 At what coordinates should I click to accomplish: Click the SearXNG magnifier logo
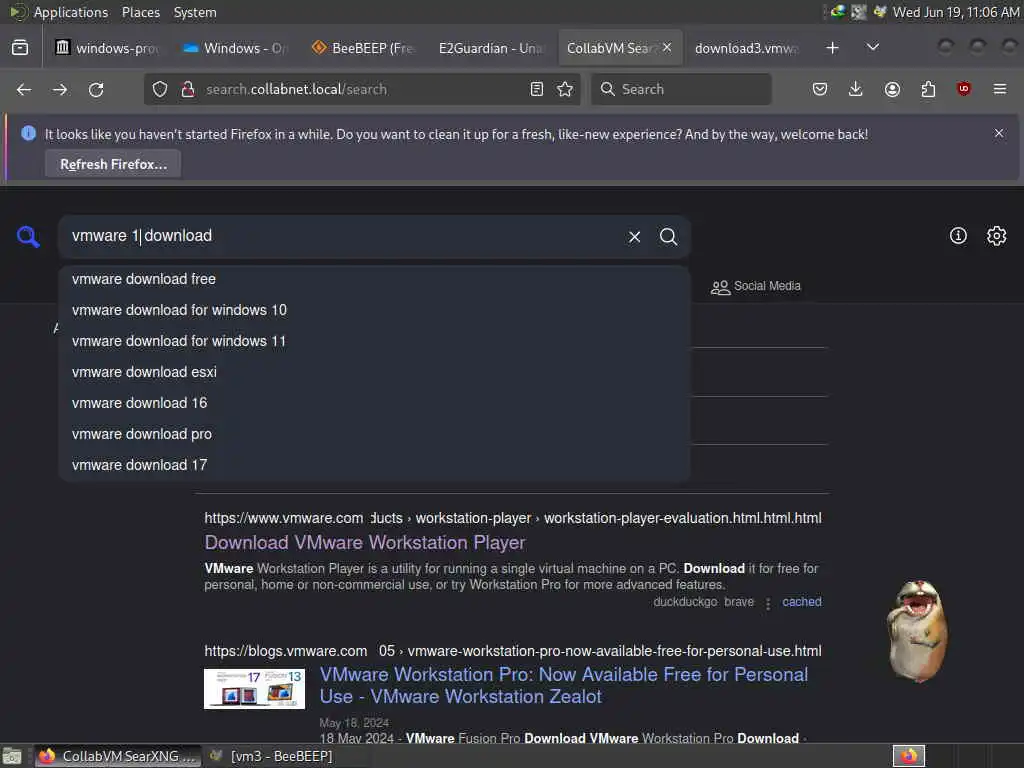pos(28,236)
